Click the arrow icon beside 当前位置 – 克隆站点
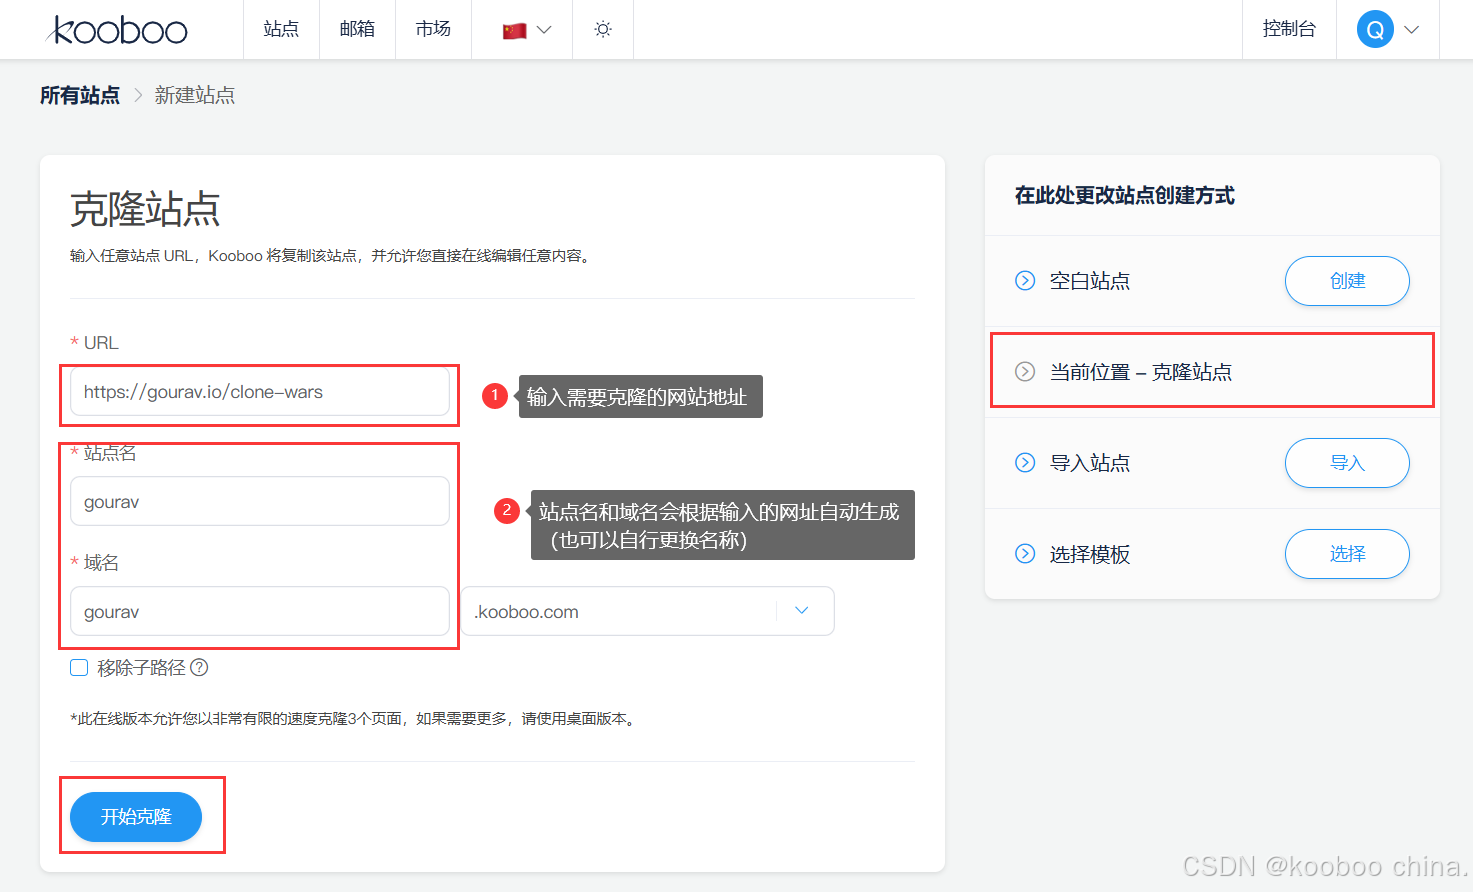This screenshot has width=1473, height=892. click(1025, 372)
